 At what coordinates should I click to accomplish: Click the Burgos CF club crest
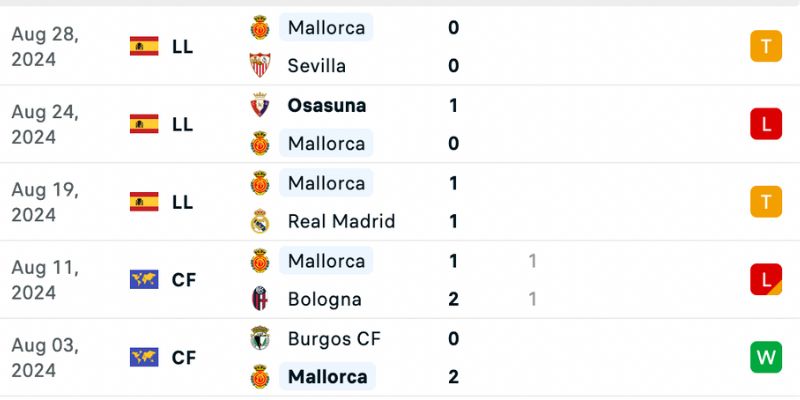pyautogui.click(x=260, y=338)
